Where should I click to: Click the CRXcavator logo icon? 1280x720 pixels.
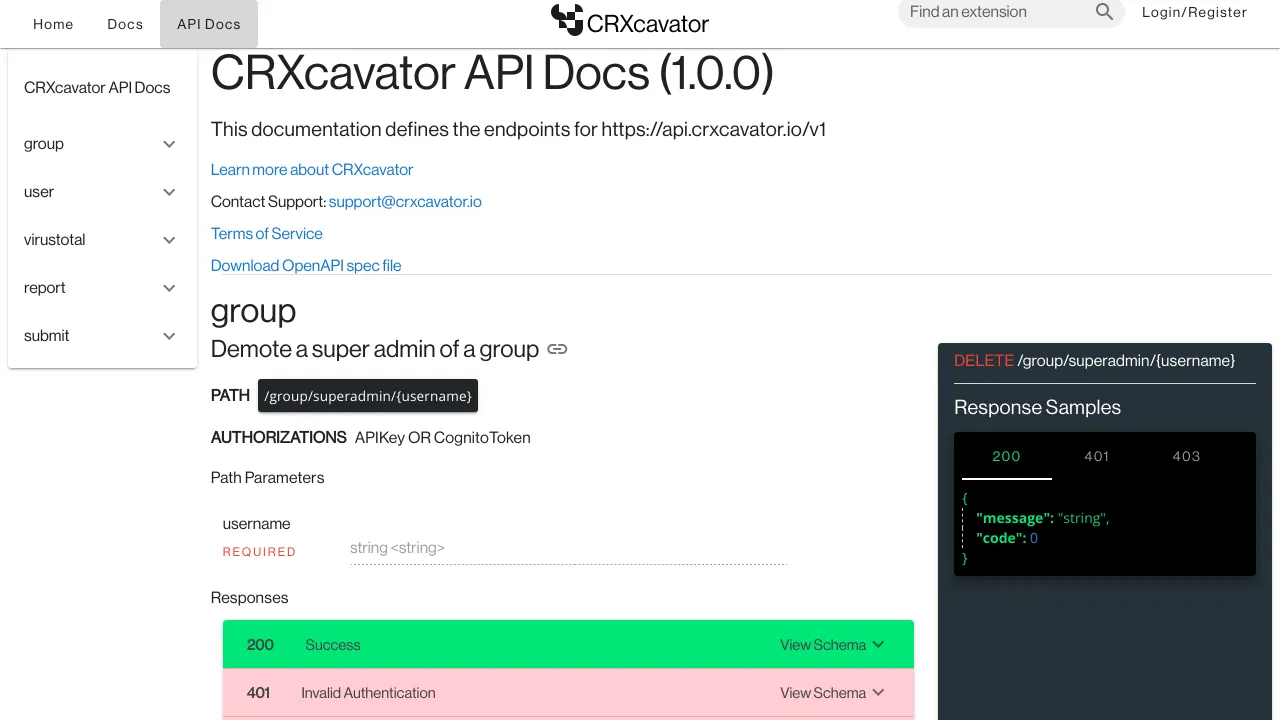coord(567,20)
